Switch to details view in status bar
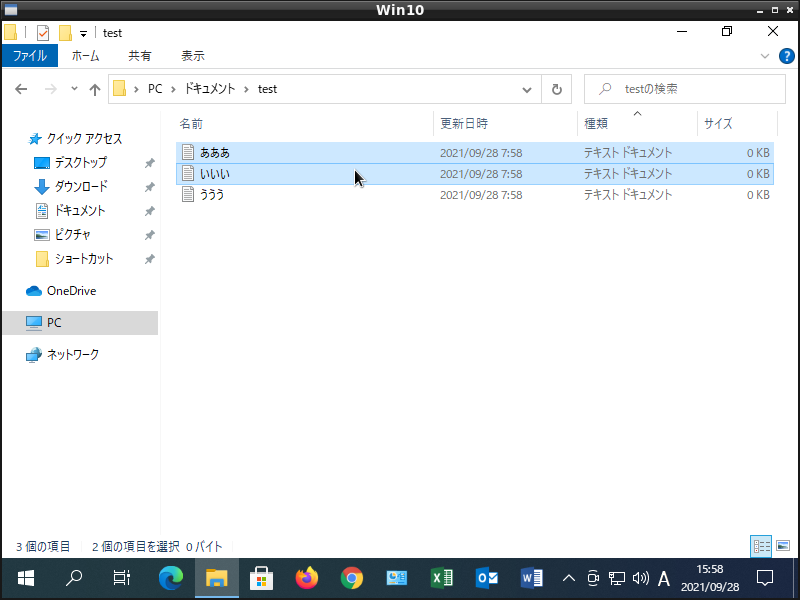The image size is (800, 600). (x=761, y=546)
